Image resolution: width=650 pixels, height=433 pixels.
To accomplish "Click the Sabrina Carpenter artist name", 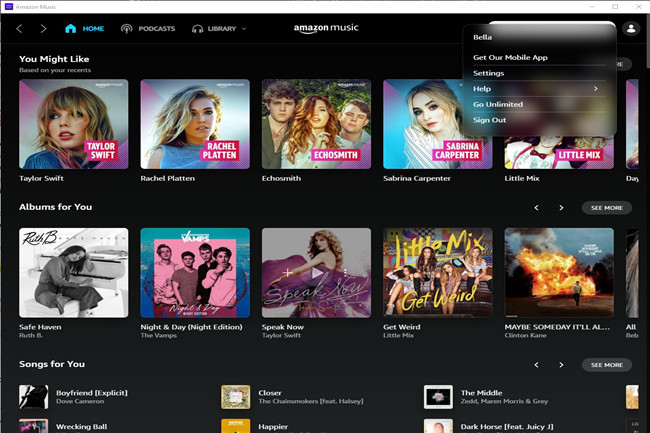I will point(417,178).
